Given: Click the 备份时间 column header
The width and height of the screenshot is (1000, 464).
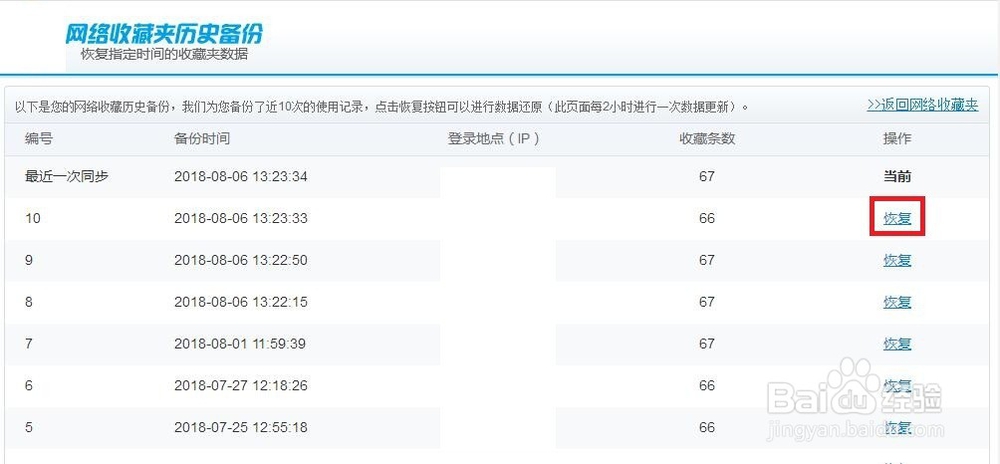Looking at the screenshot, I should 202,139.
